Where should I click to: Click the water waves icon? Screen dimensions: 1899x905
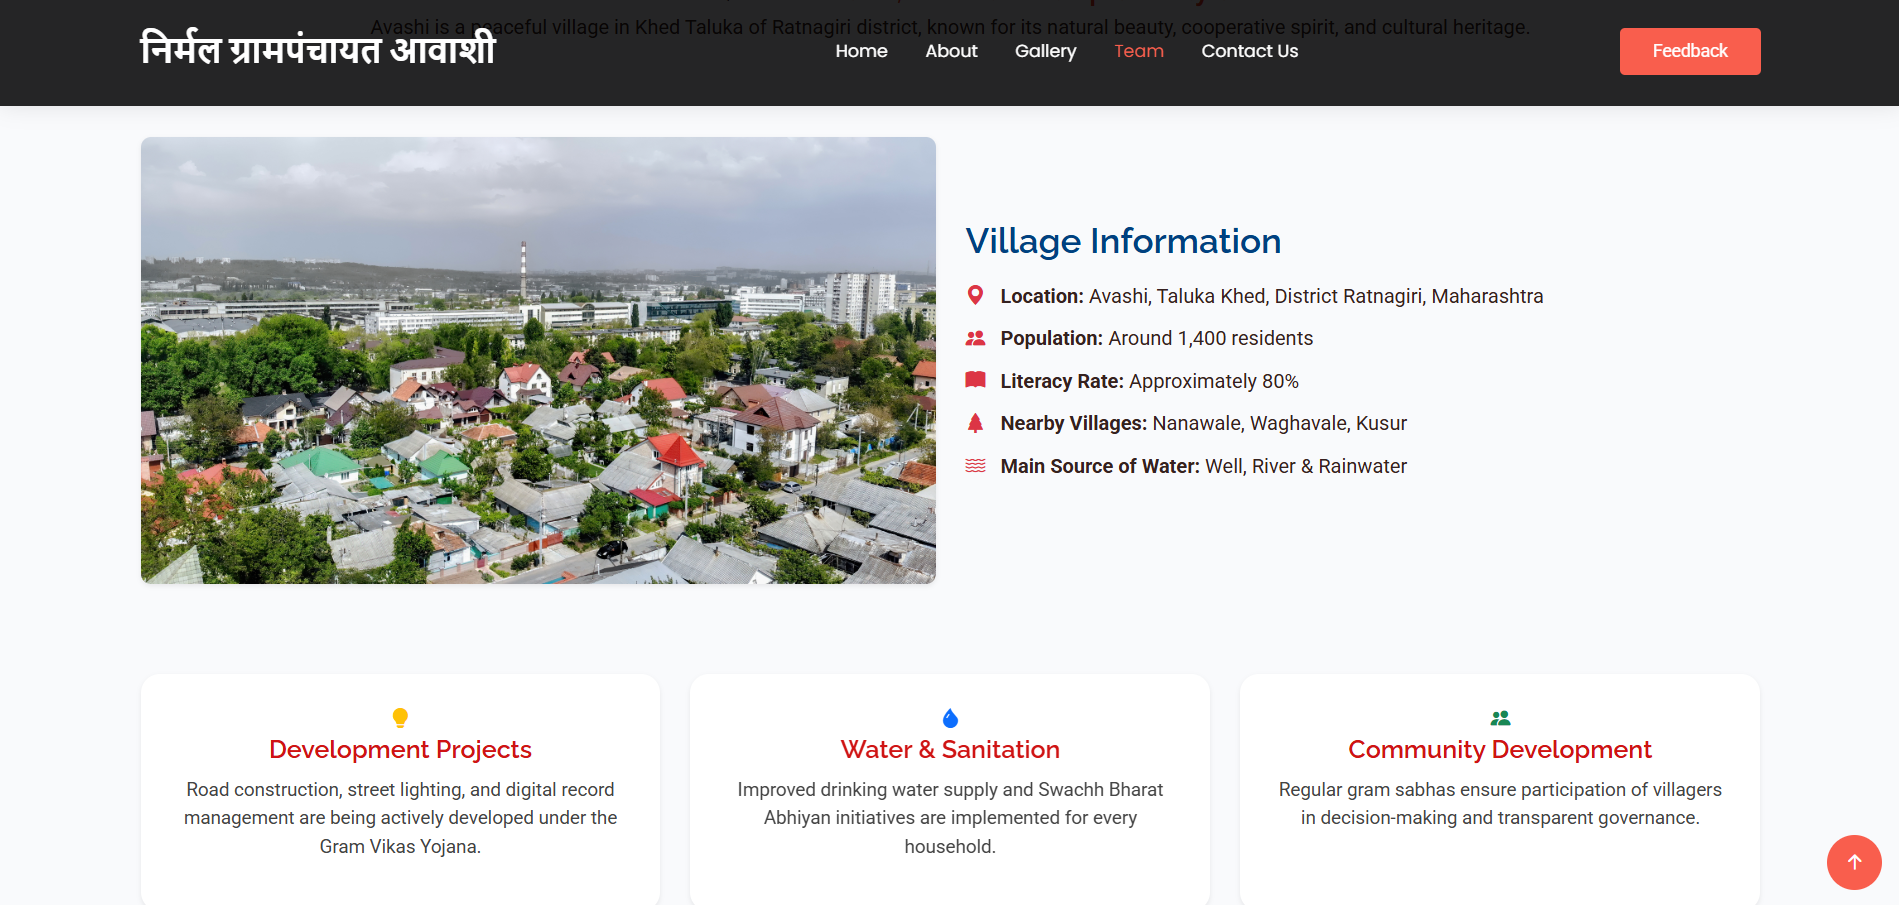tap(975, 466)
